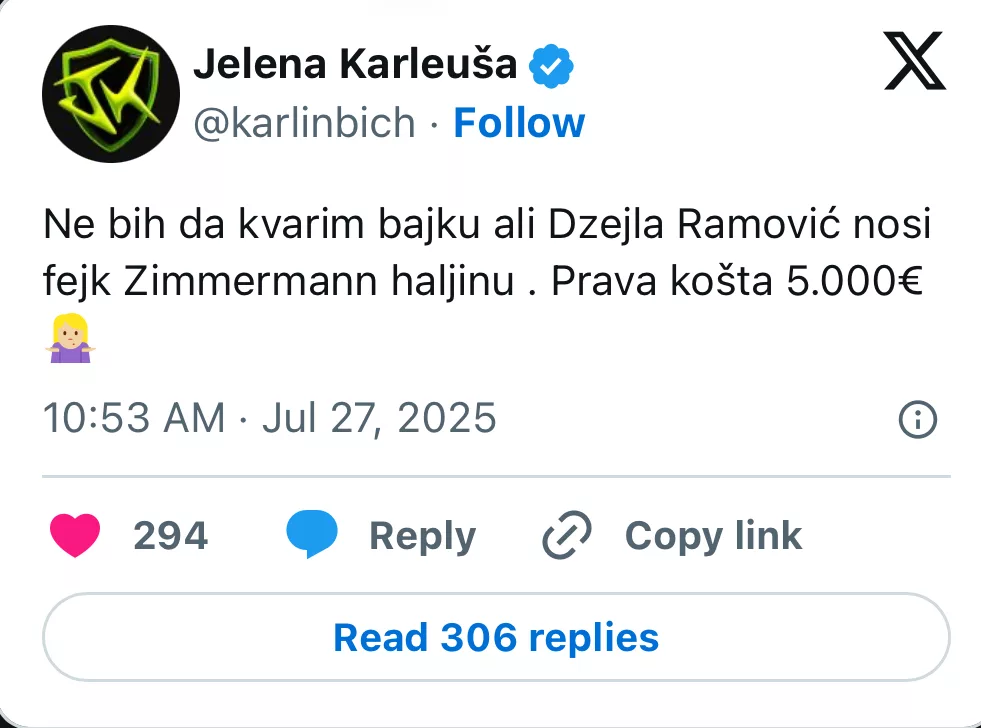This screenshot has height=728, width=981.
Task: Open Jelena Karleuša display name link
Action: (x=355, y=64)
